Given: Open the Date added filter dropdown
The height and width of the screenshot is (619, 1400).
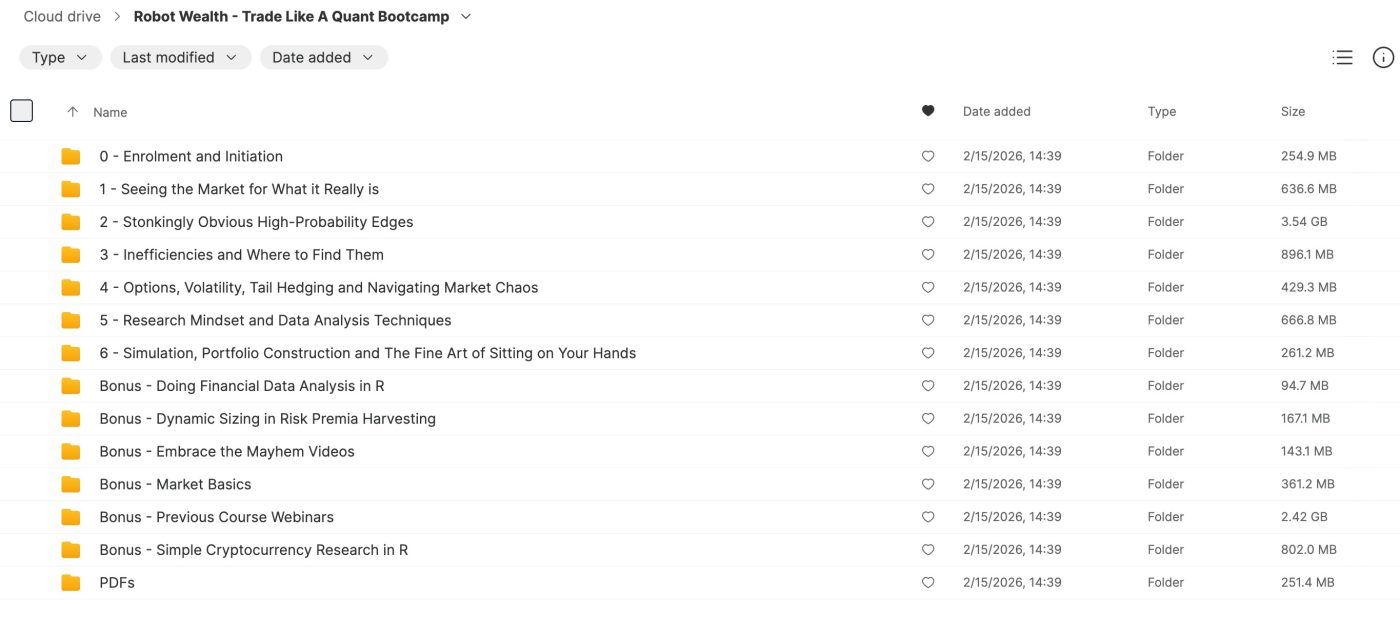Looking at the screenshot, I should (x=323, y=58).
